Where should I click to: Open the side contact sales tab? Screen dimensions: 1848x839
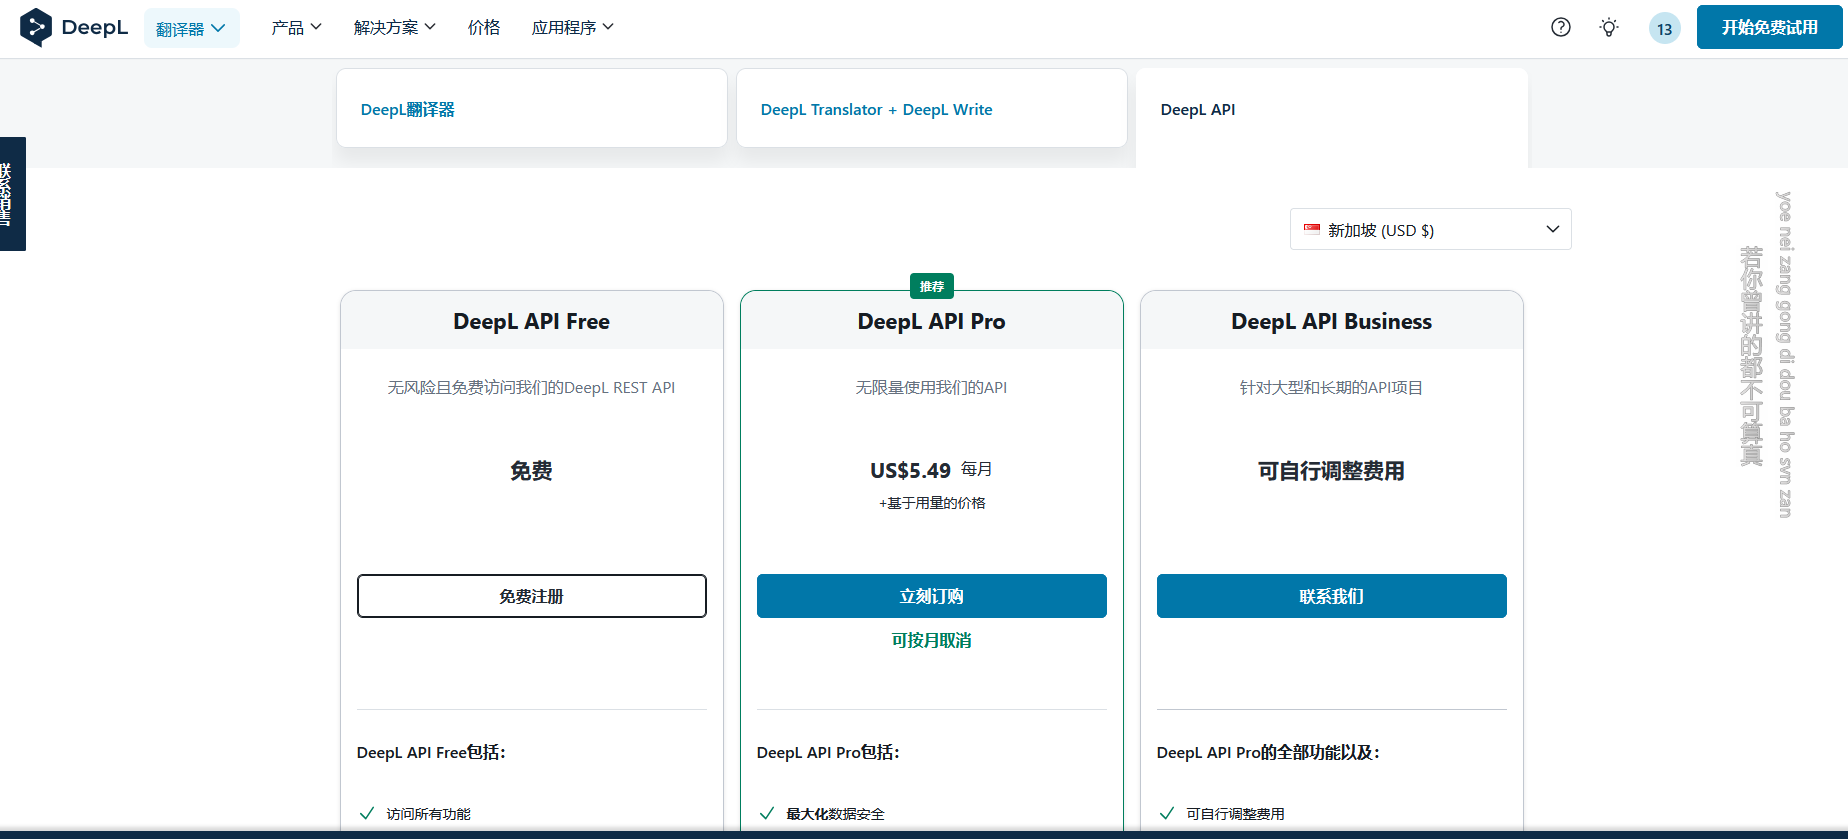(x=12, y=194)
